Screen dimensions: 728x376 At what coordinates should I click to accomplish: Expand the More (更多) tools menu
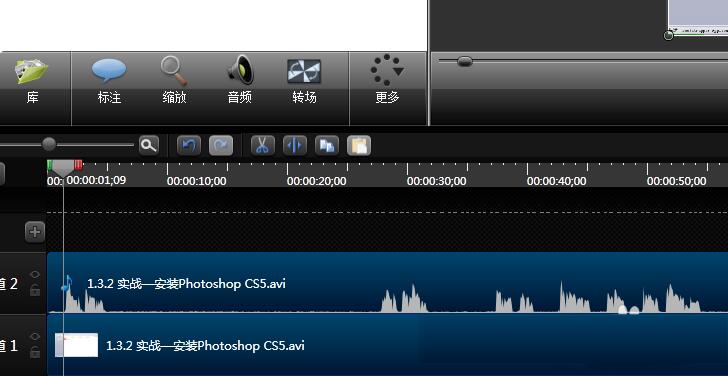[387, 80]
